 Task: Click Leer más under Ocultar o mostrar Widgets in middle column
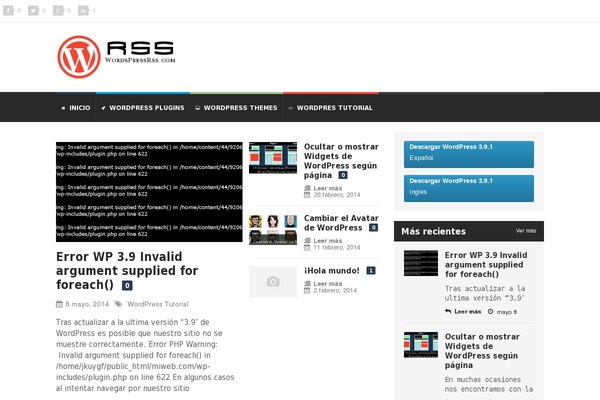(328, 188)
